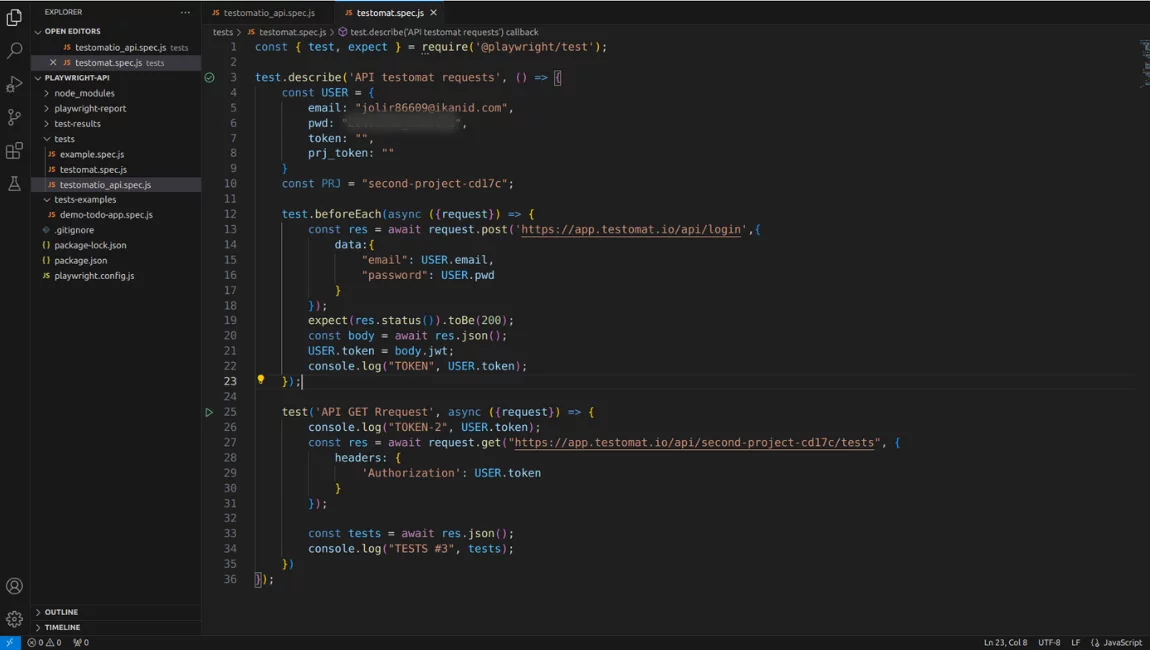The image size is (1150, 650).
Task: Close the testomat.spec.js editor tab
Action: click(433, 13)
